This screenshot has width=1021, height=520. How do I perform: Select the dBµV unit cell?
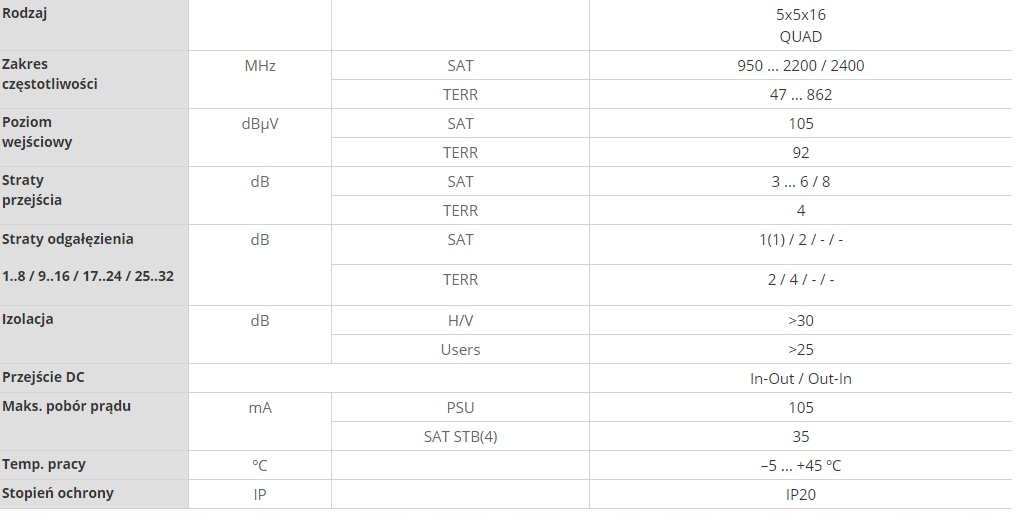click(260, 124)
